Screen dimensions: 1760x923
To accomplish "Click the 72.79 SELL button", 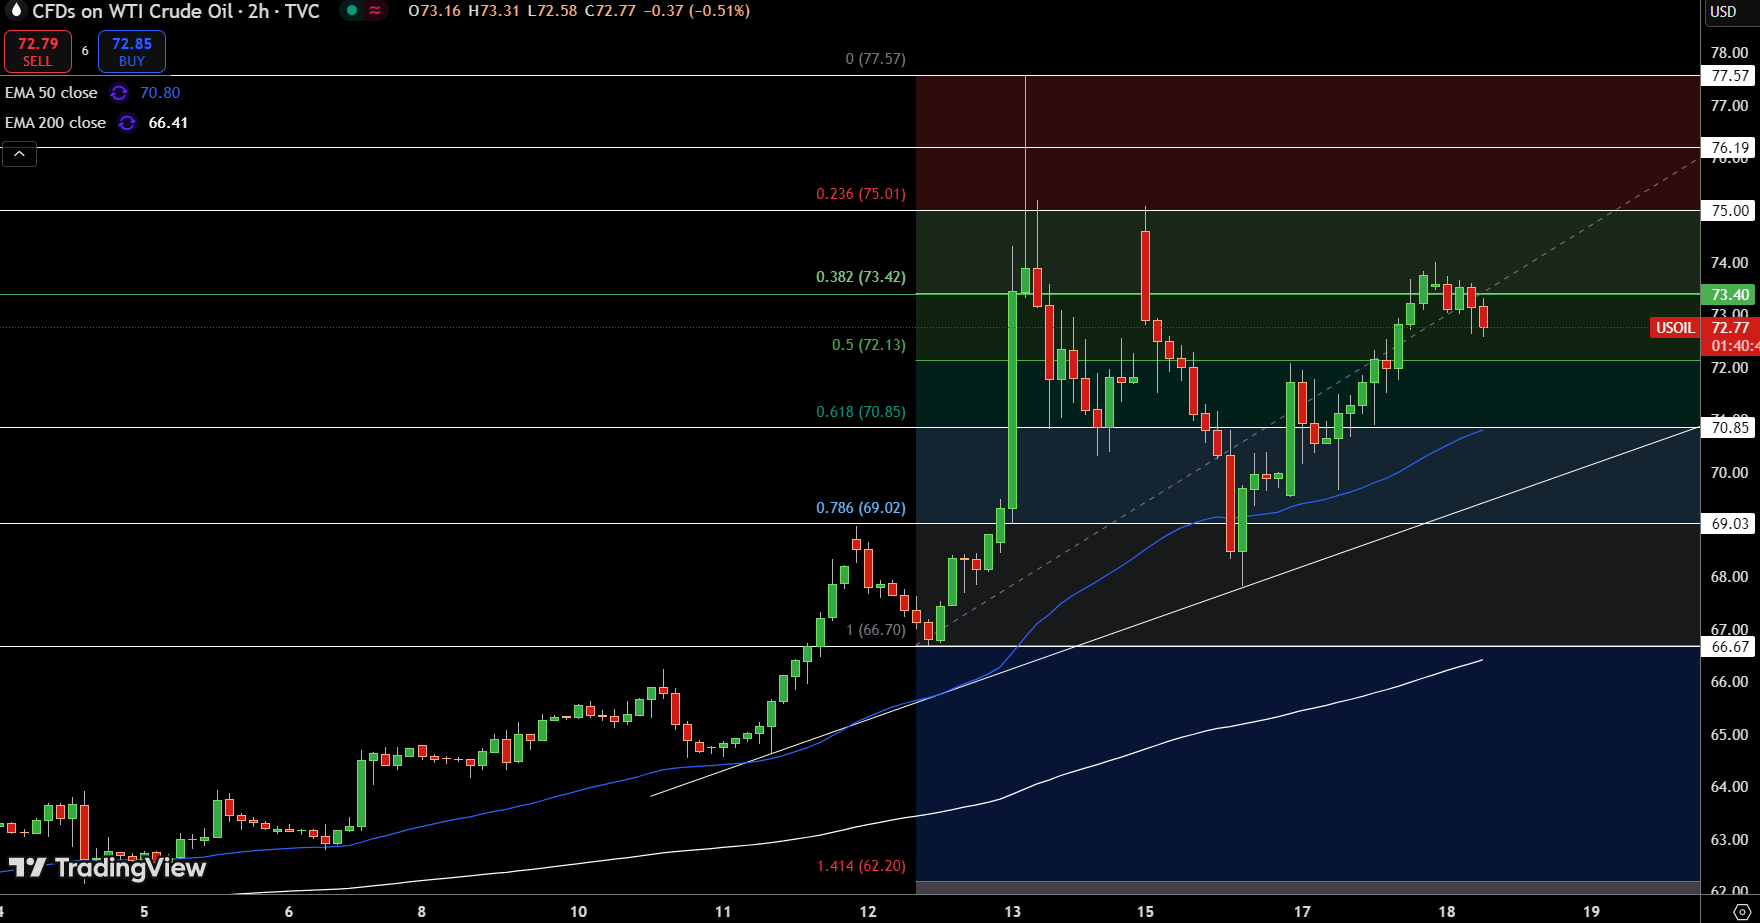I will pyautogui.click(x=38, y=52).
